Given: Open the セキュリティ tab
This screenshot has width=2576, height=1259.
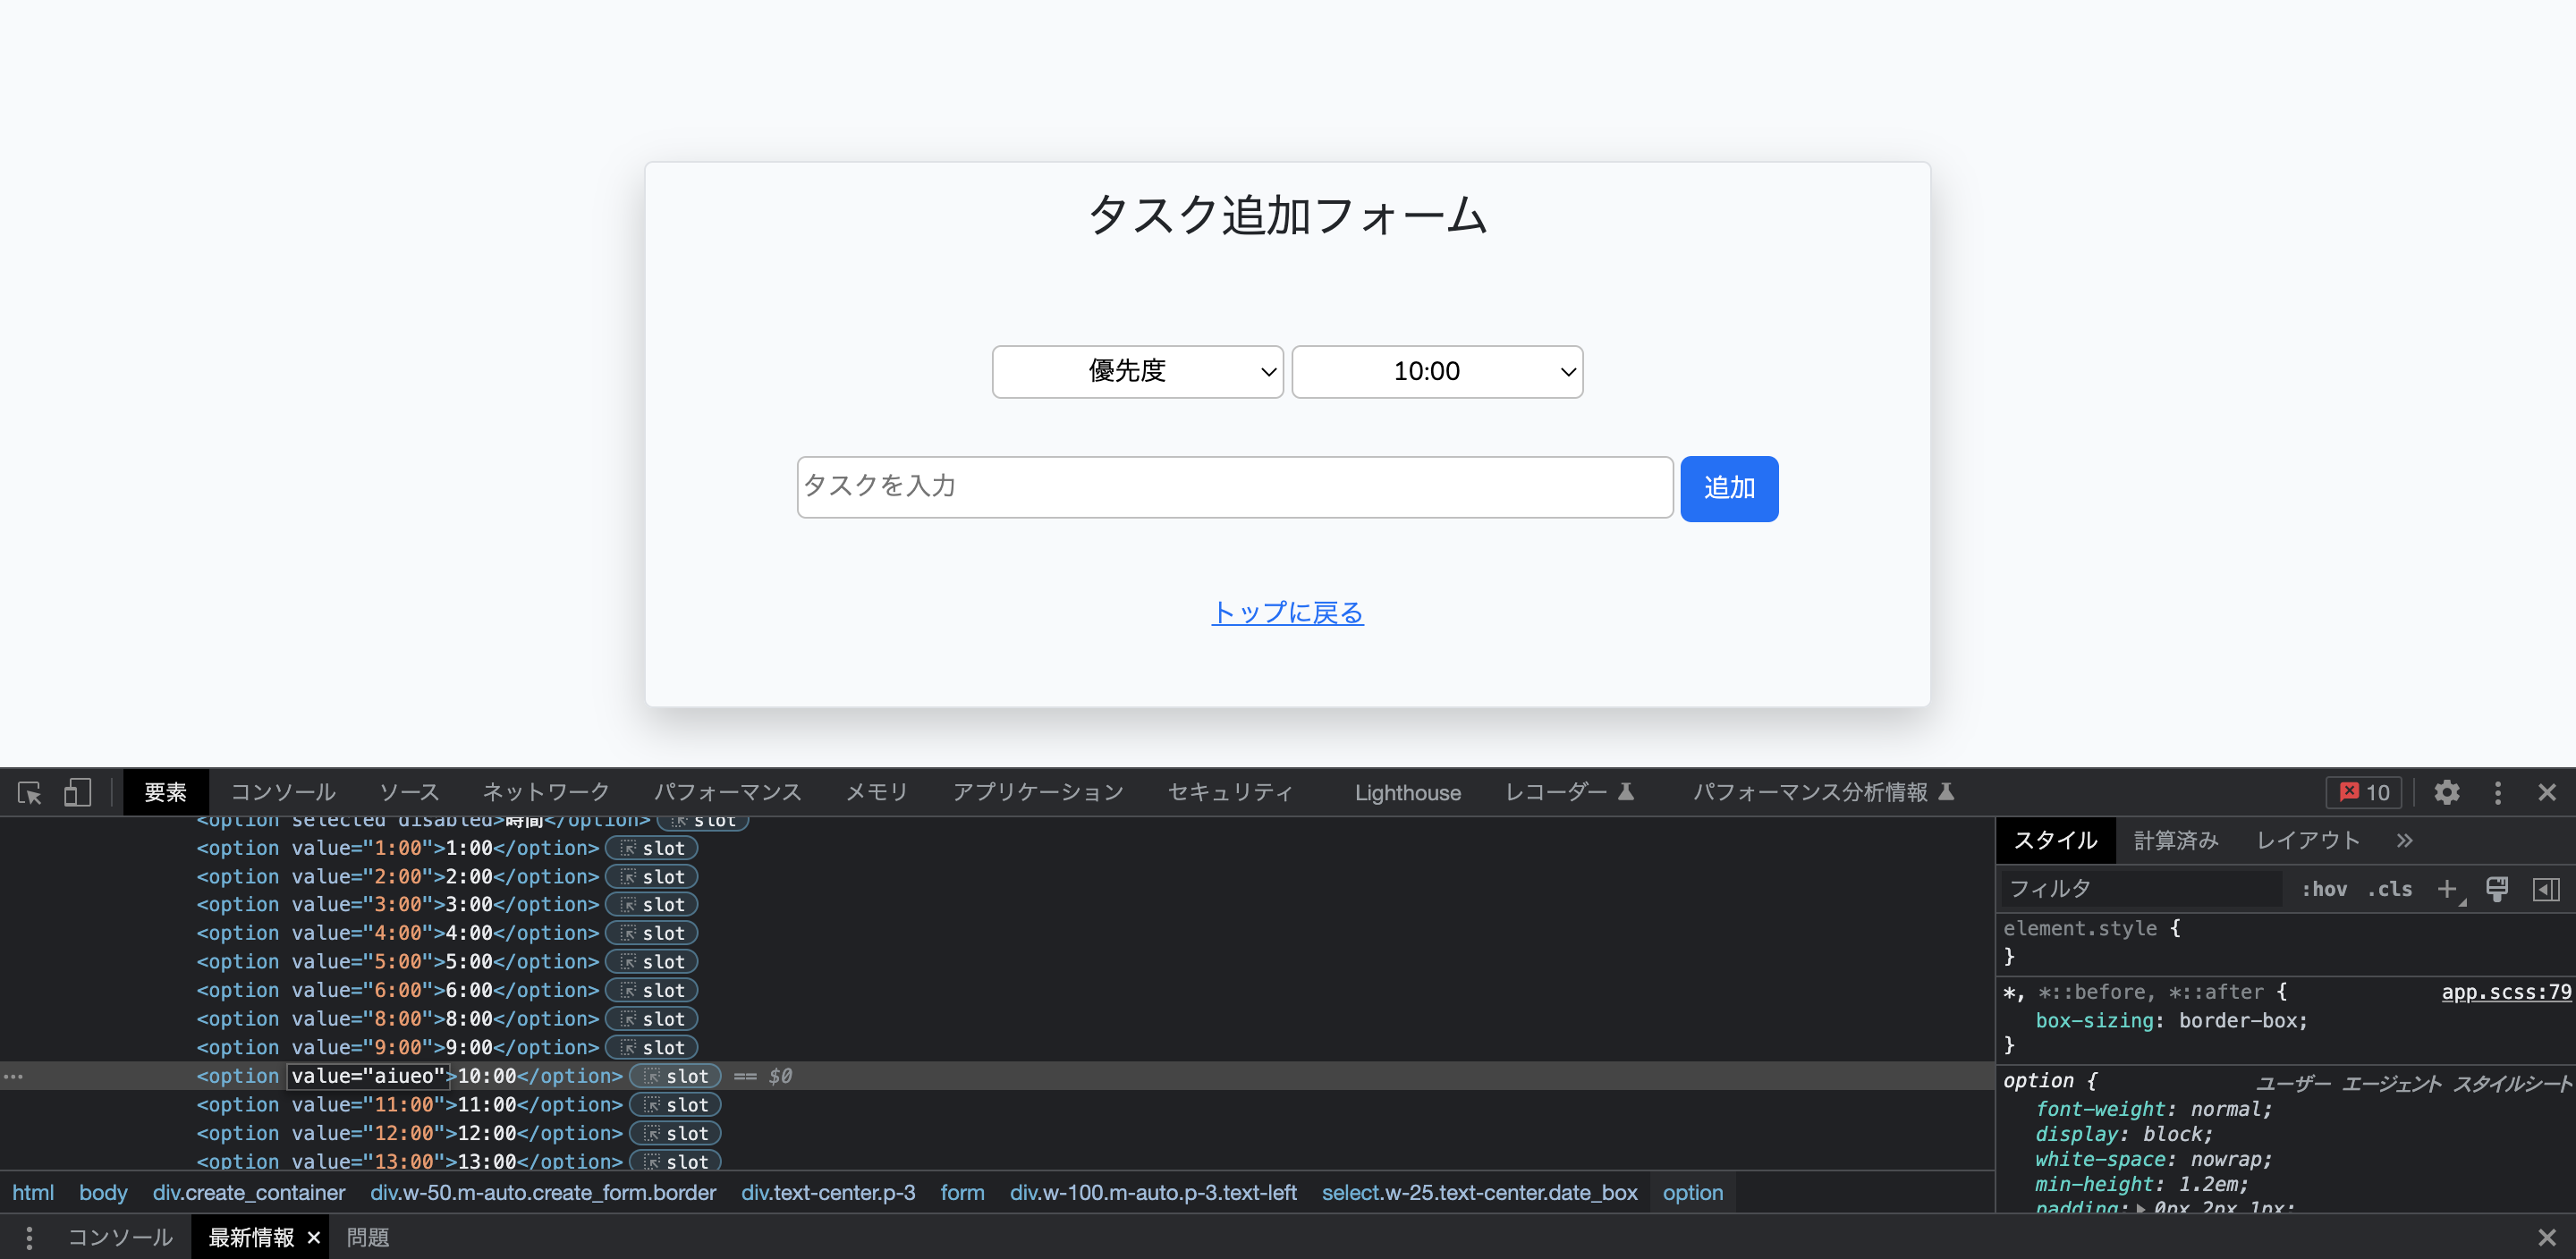Looking at the screenshot, I should tap(1230, 792).
